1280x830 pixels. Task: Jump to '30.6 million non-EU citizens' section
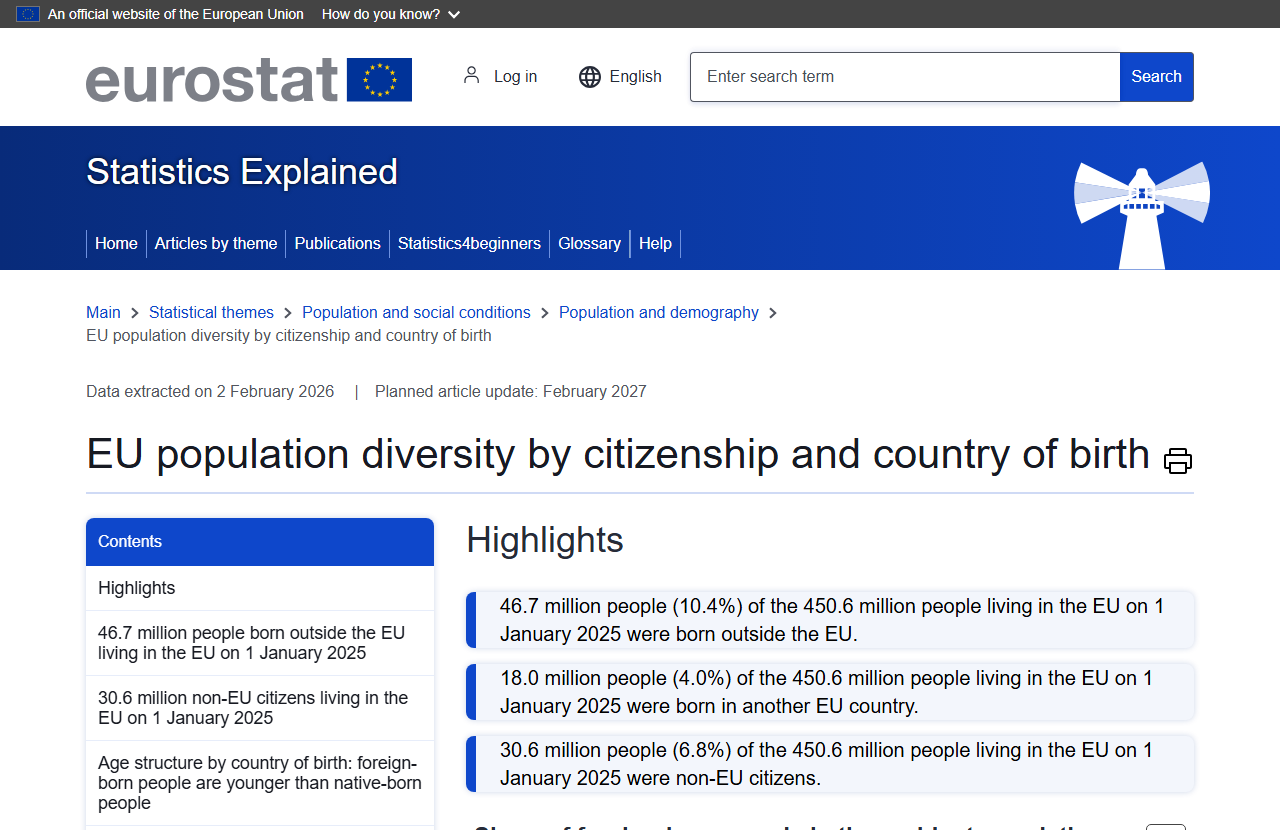(260, 708)
